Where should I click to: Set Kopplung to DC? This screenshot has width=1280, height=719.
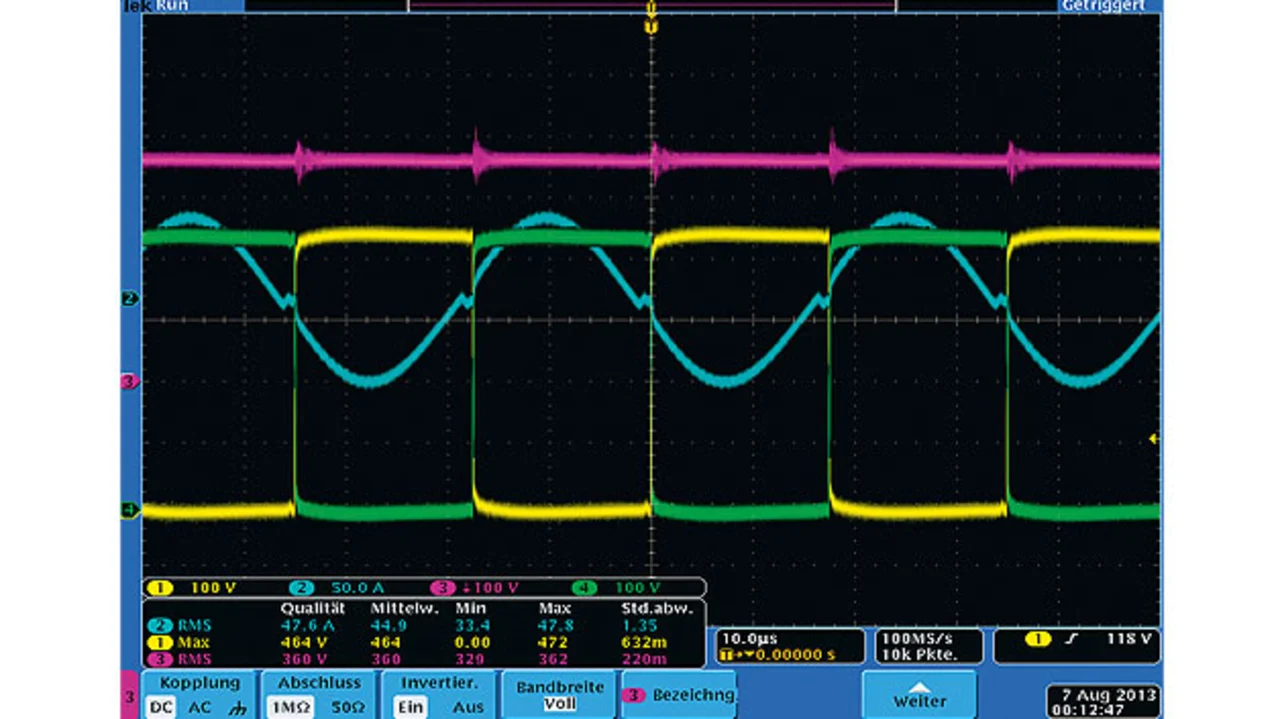click(160, 706)
